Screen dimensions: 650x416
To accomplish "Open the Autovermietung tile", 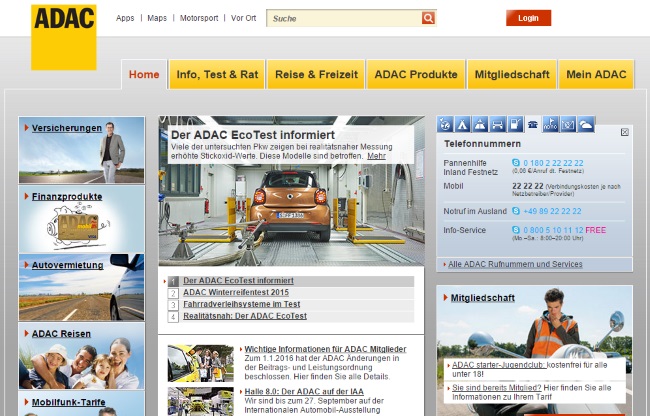I will point(82,287).
